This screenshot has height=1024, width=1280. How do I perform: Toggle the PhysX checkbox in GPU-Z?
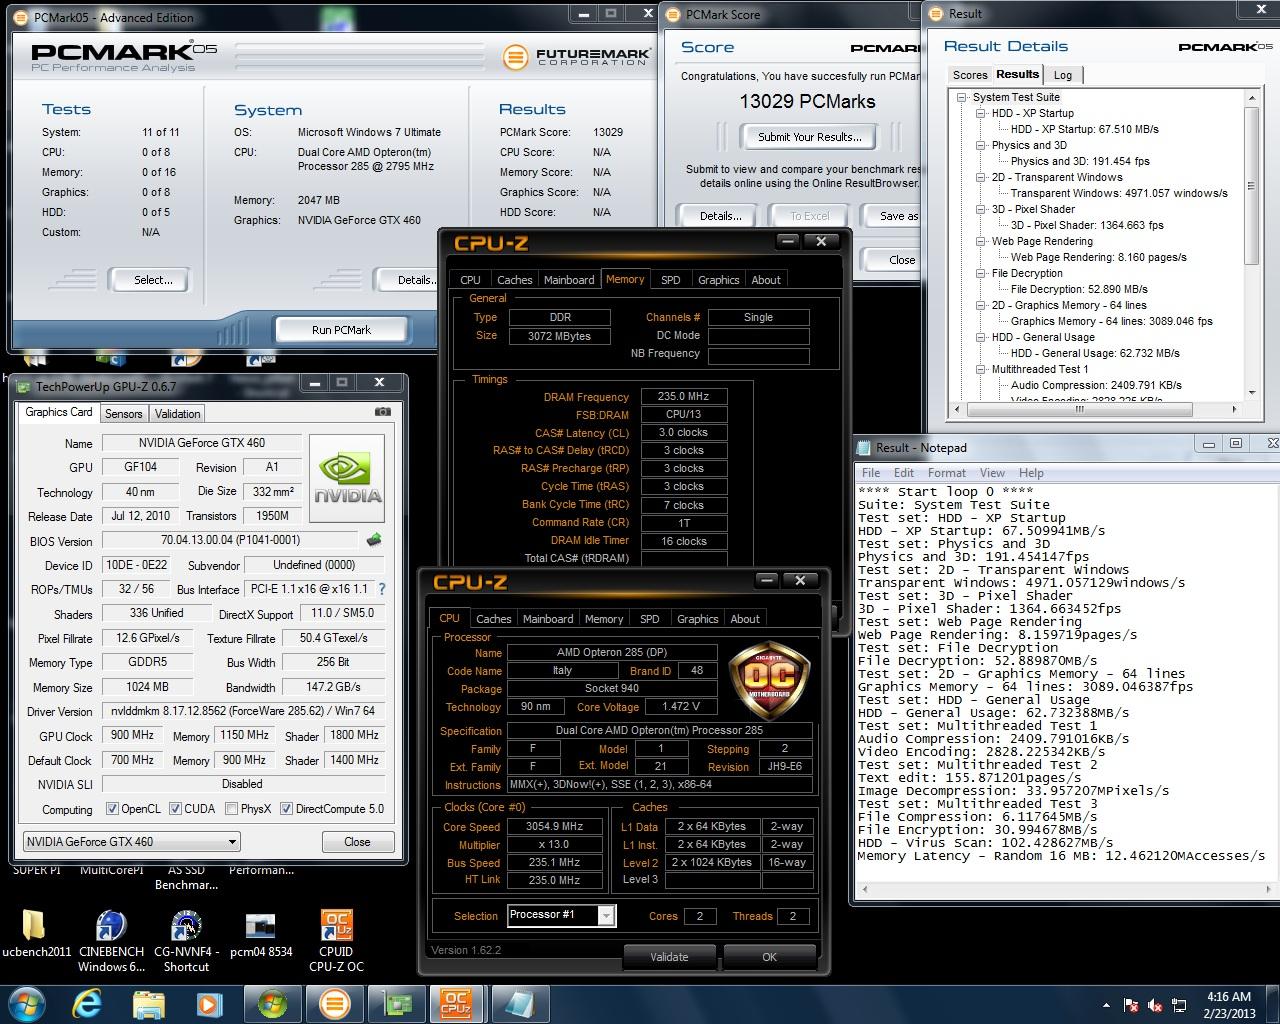point(231,809)
